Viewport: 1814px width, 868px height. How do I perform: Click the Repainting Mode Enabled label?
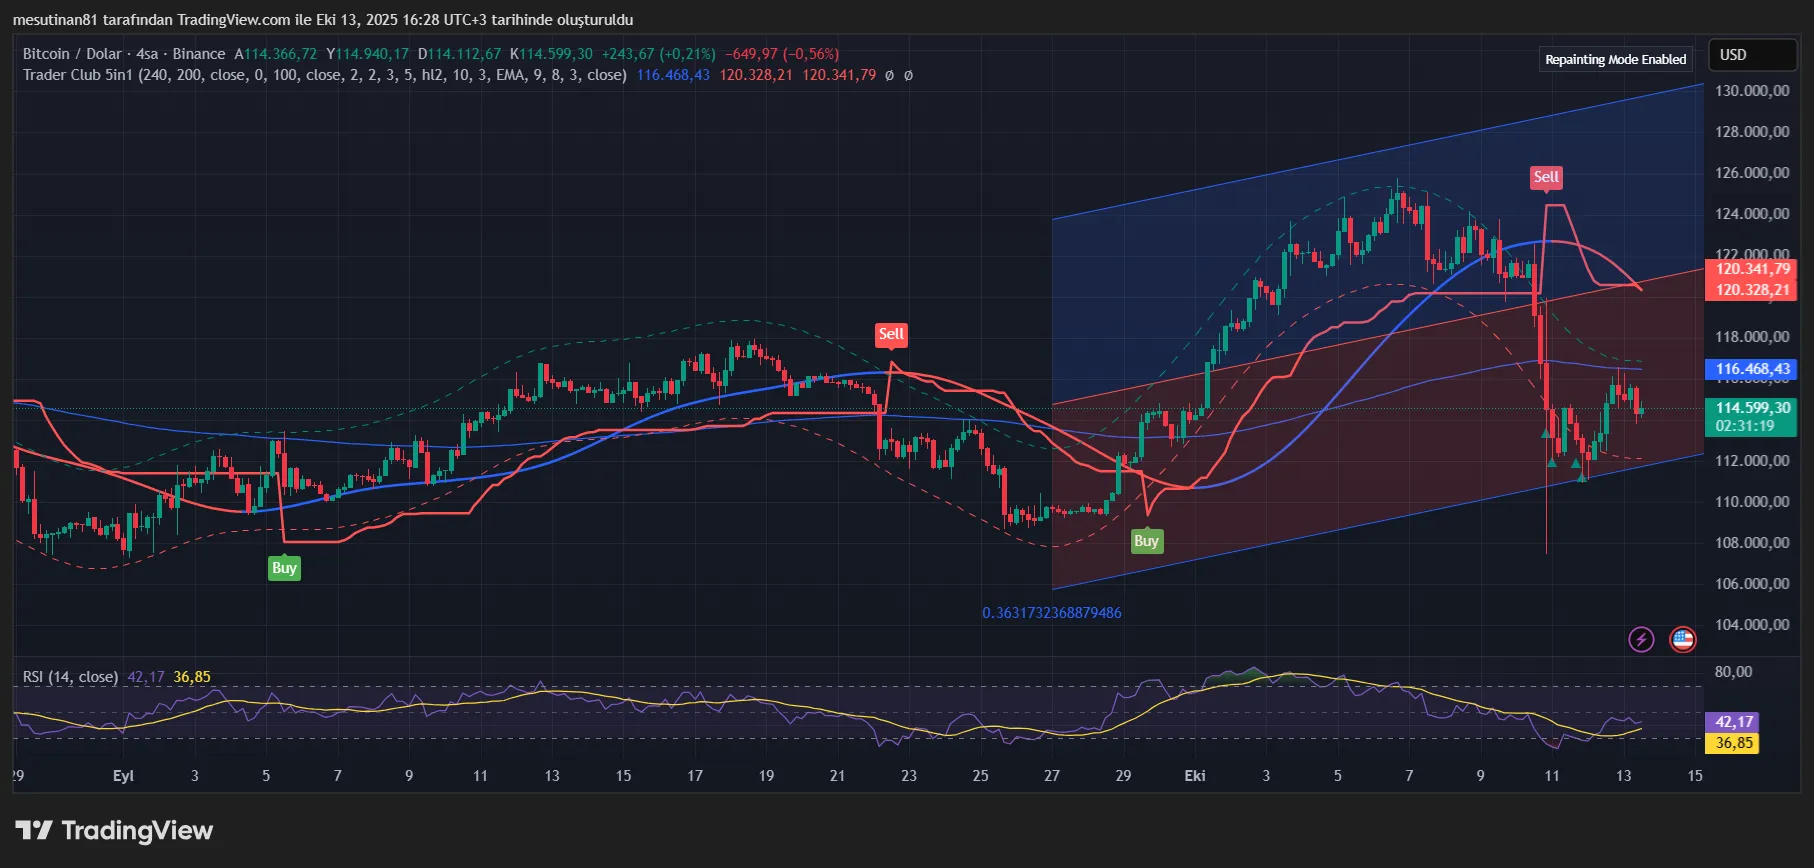pos(1615,59)
